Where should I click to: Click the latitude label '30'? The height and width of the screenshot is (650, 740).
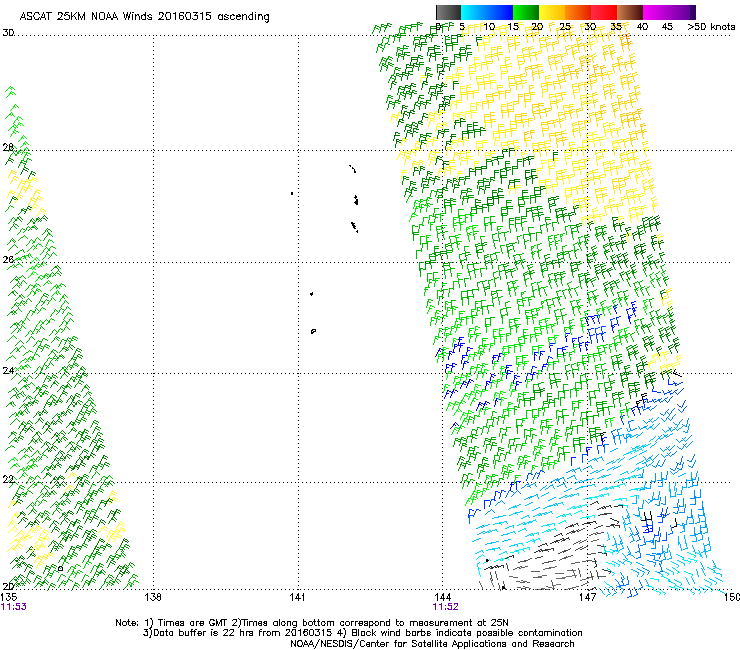point(8,33)
